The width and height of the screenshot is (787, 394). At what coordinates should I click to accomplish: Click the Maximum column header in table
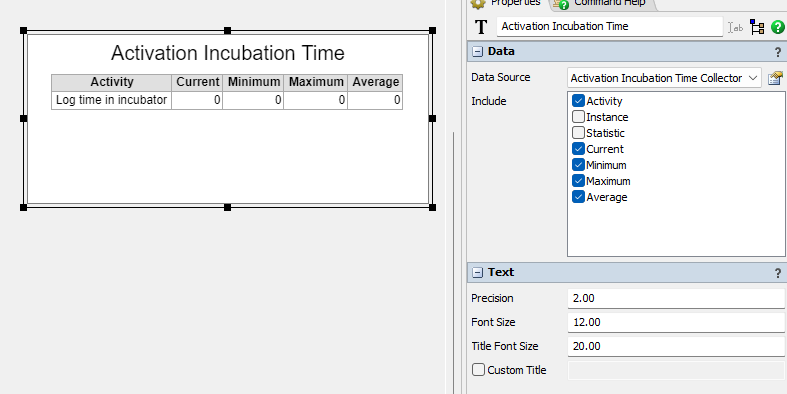coord(316,82)
